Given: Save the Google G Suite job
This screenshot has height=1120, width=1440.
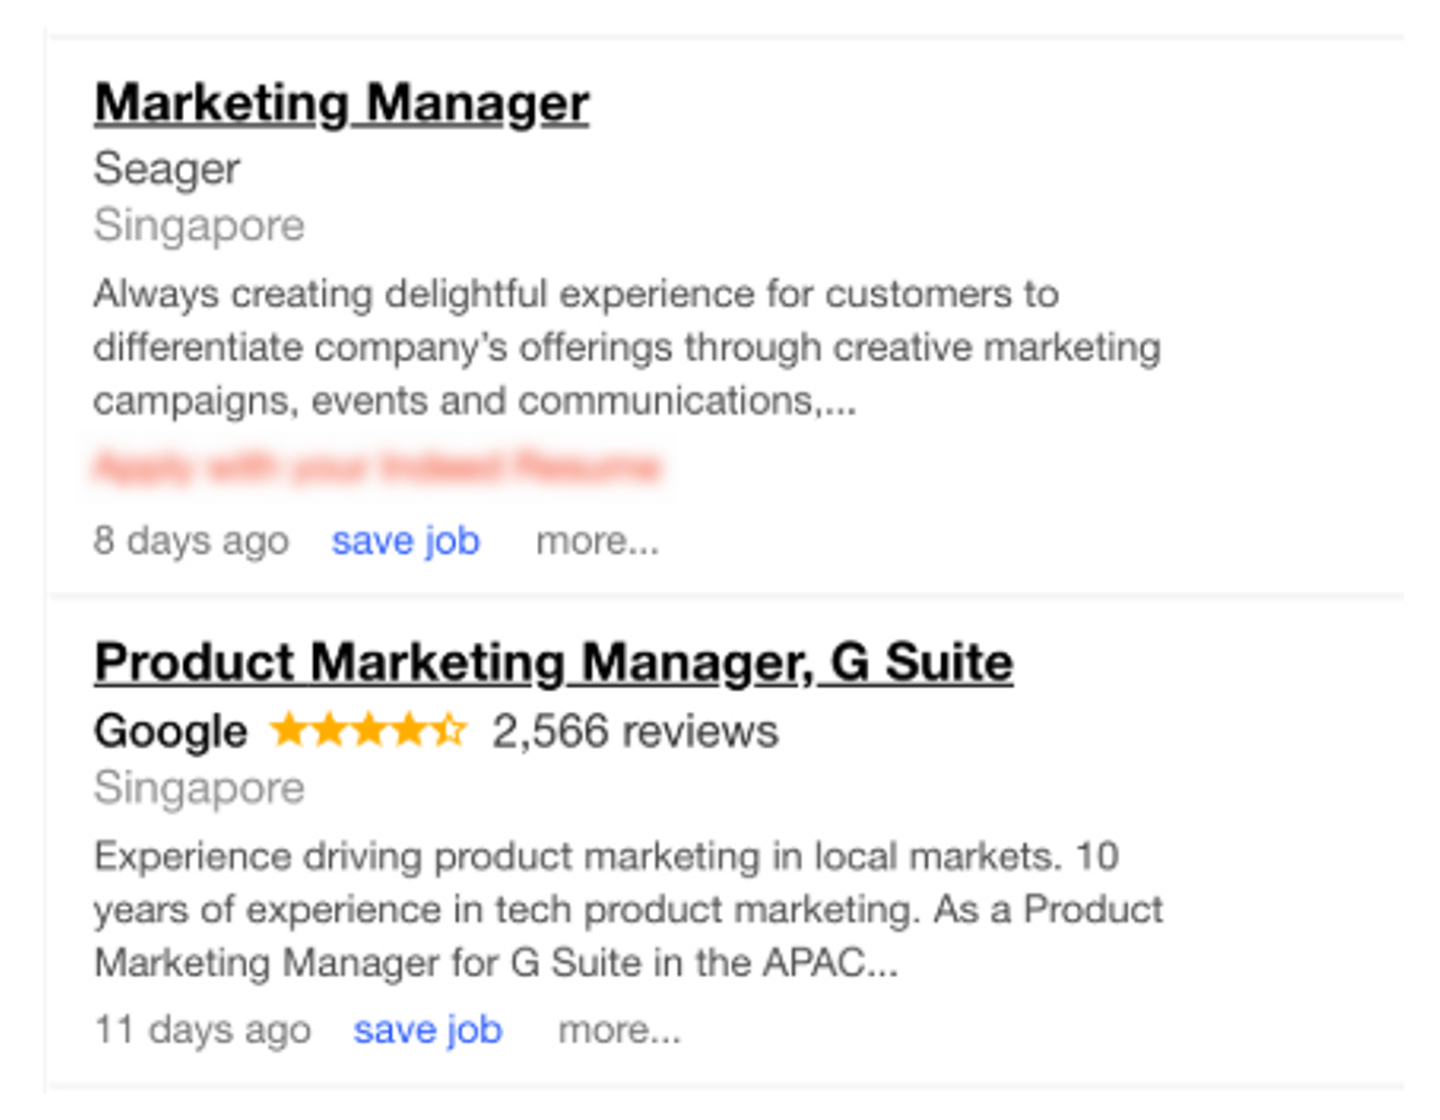Looking at the screenshot, I should point(427,1030).
